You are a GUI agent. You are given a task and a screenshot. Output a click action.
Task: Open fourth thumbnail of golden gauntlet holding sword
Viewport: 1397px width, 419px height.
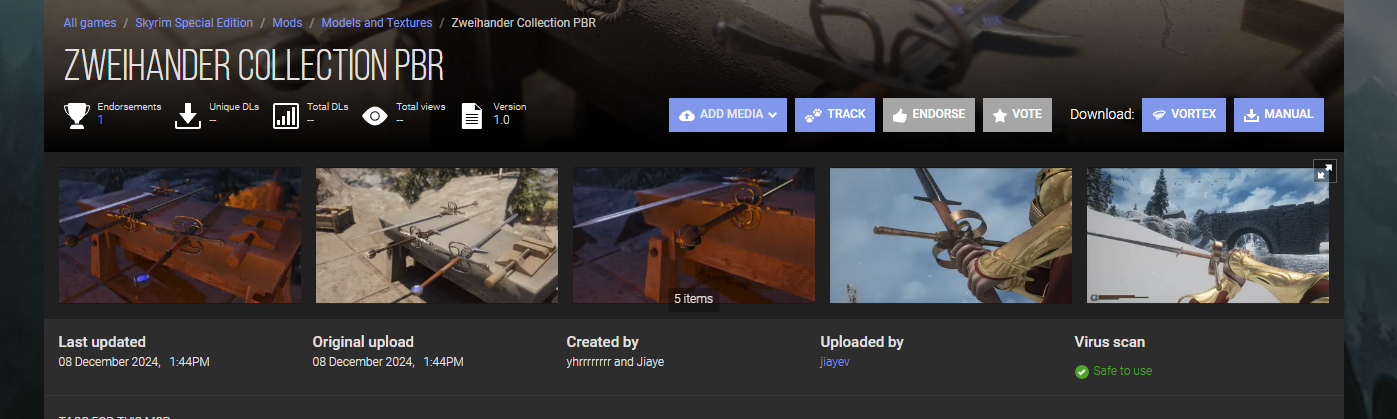click(951, 235)
